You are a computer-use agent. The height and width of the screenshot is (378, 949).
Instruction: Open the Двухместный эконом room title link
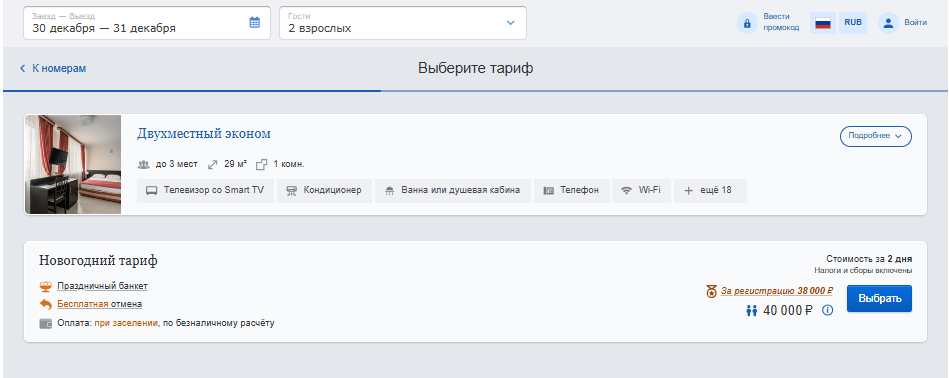click(x=204, y=134)
